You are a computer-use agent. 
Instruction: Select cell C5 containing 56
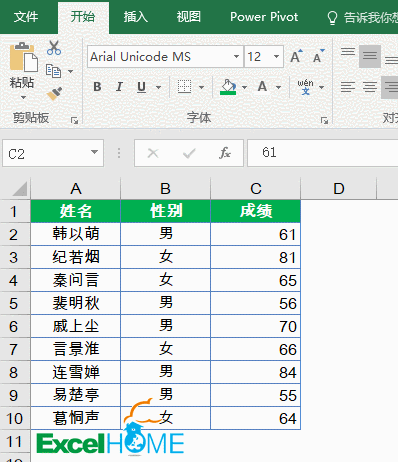click(x=255, y=303)
